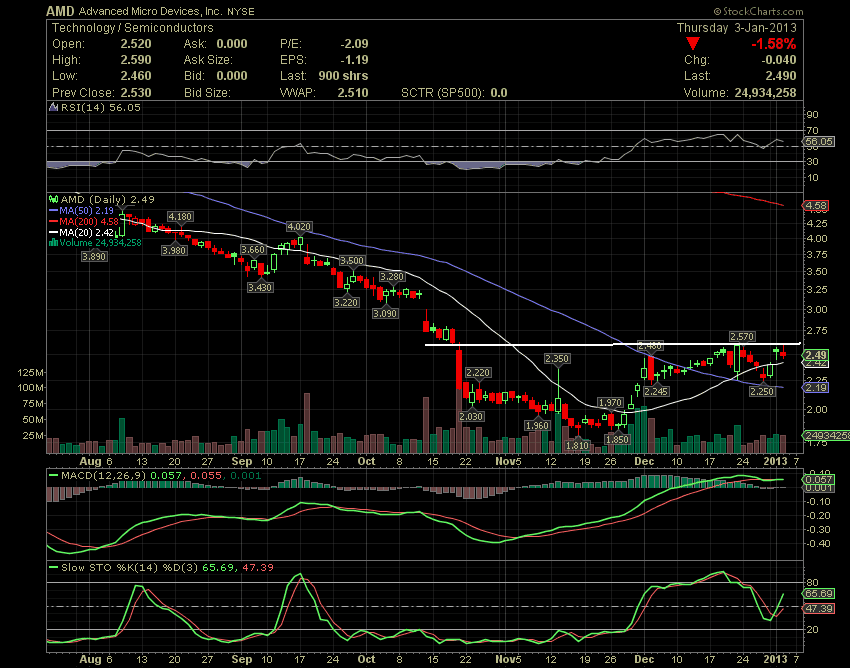Click the Open value 2.520
The image size is (850, 668).
(136, 44)
